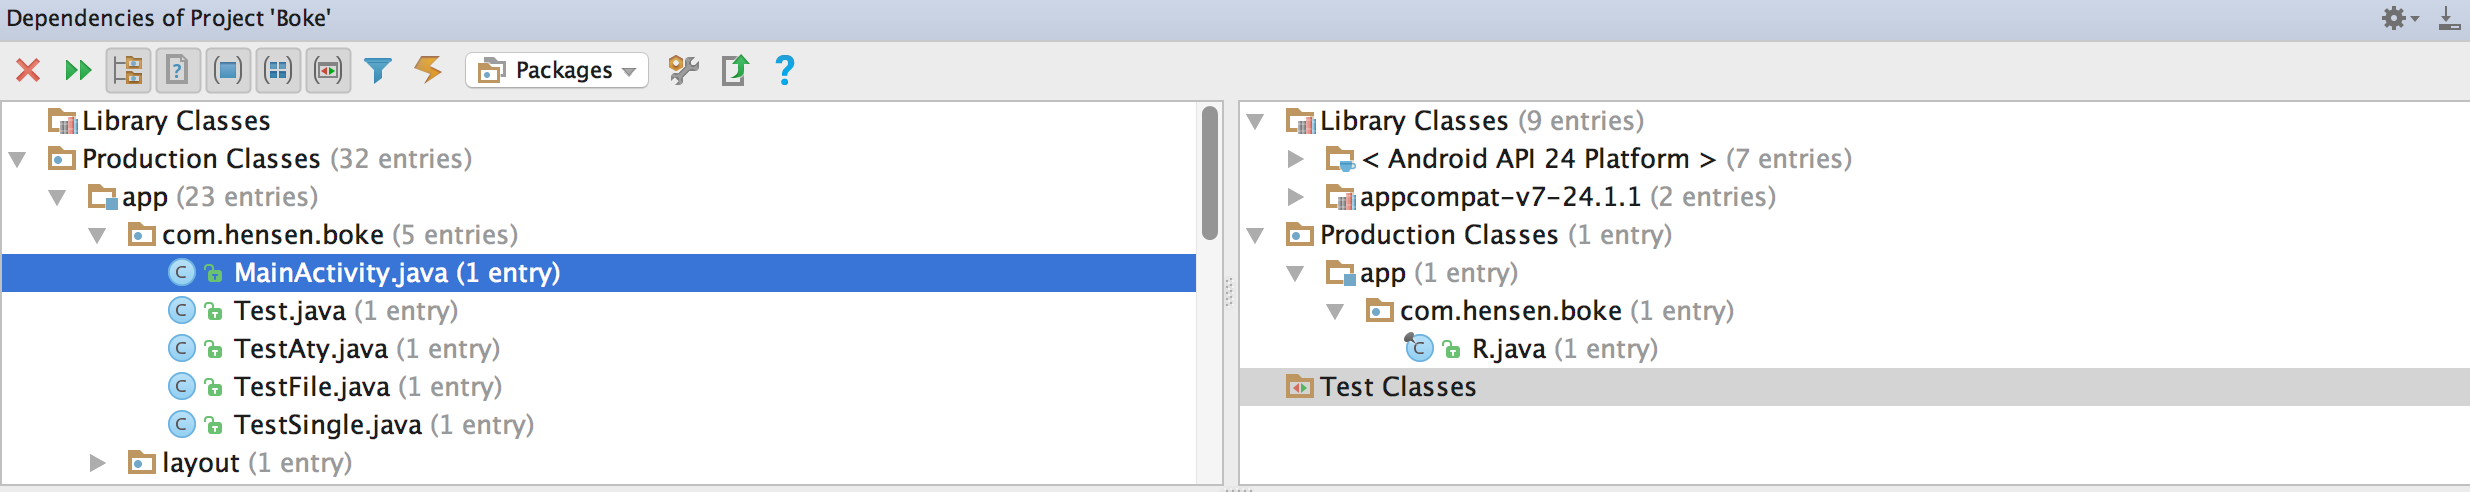The height and width of the screenshot is (492, 2470).
Task: Click the red X close dependencies icon
Action: pos(28,70)
